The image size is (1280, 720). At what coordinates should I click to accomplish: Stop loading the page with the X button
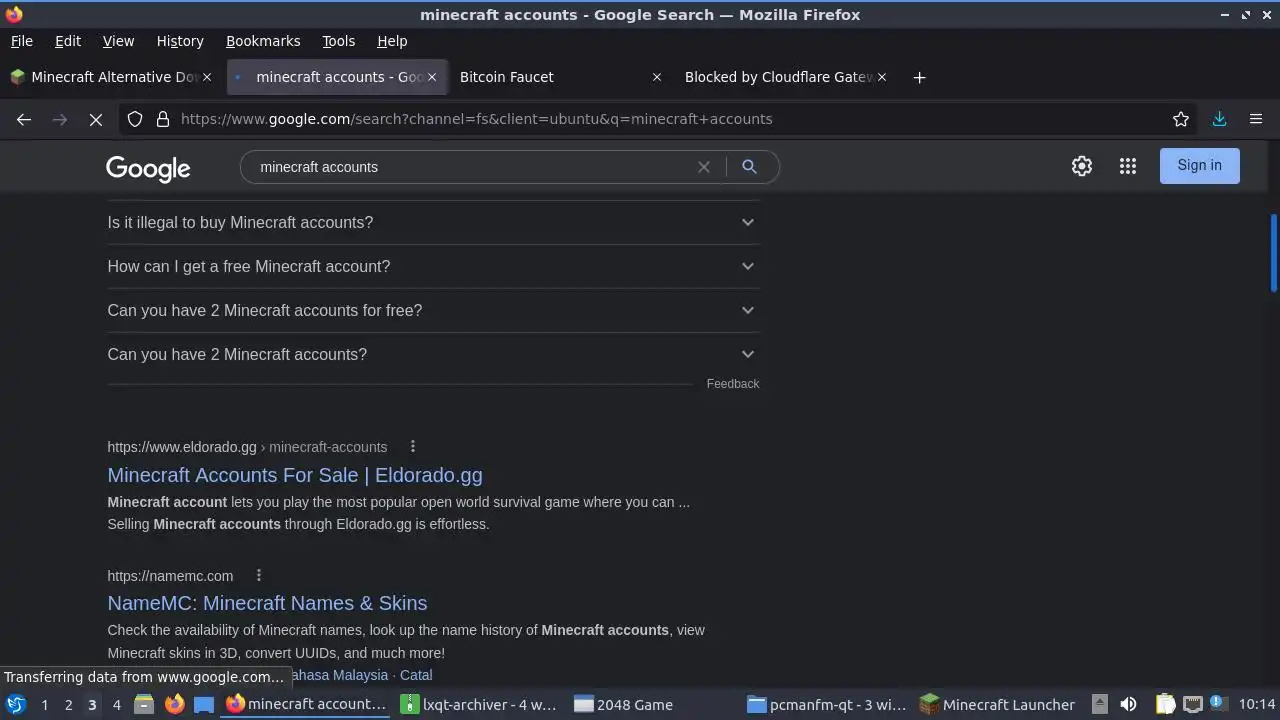point(96,119)
